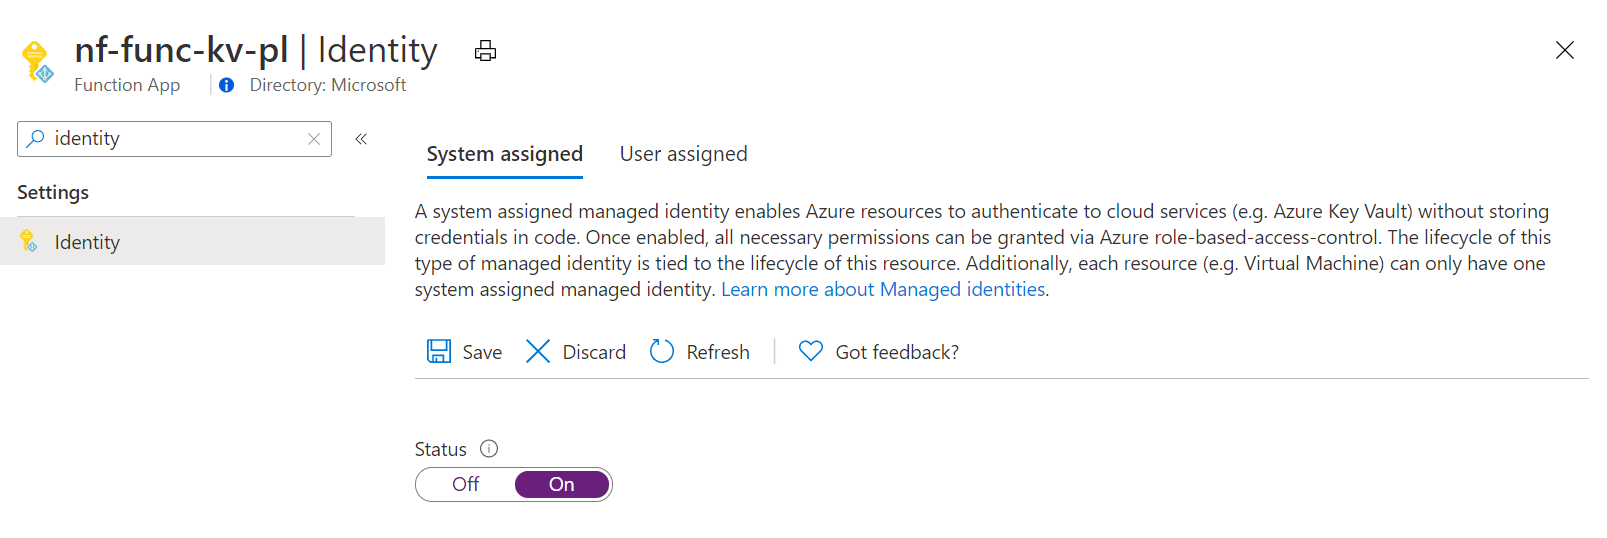Screen dimensions: 1607x538
Task: Click the Function App key icon in header
Action: (x=38, y=62)
